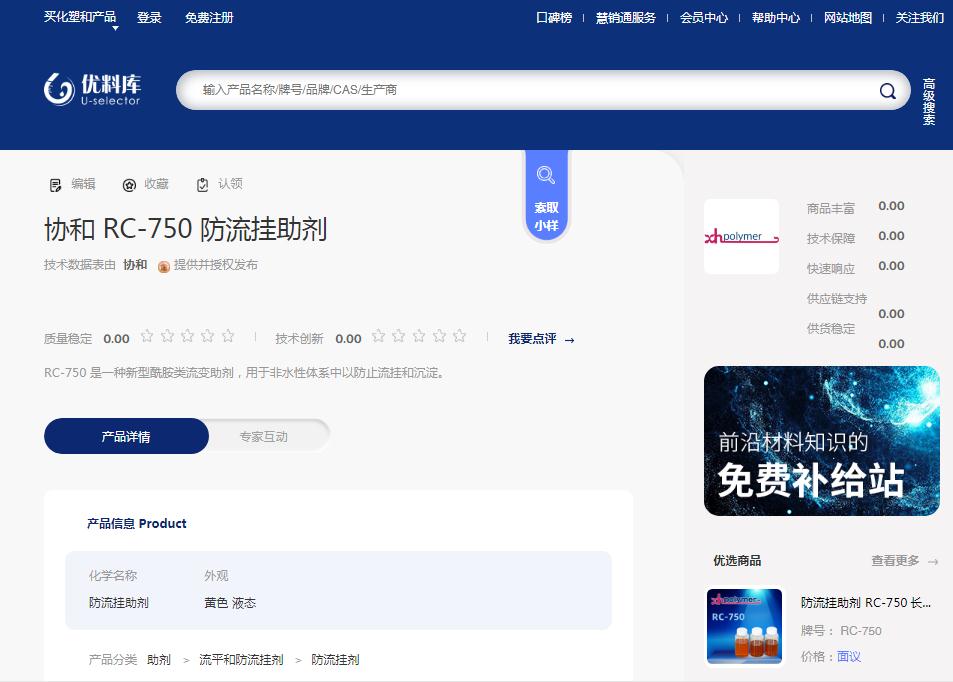
Task: Click the 编辑 text label
Action: point(83,184)
